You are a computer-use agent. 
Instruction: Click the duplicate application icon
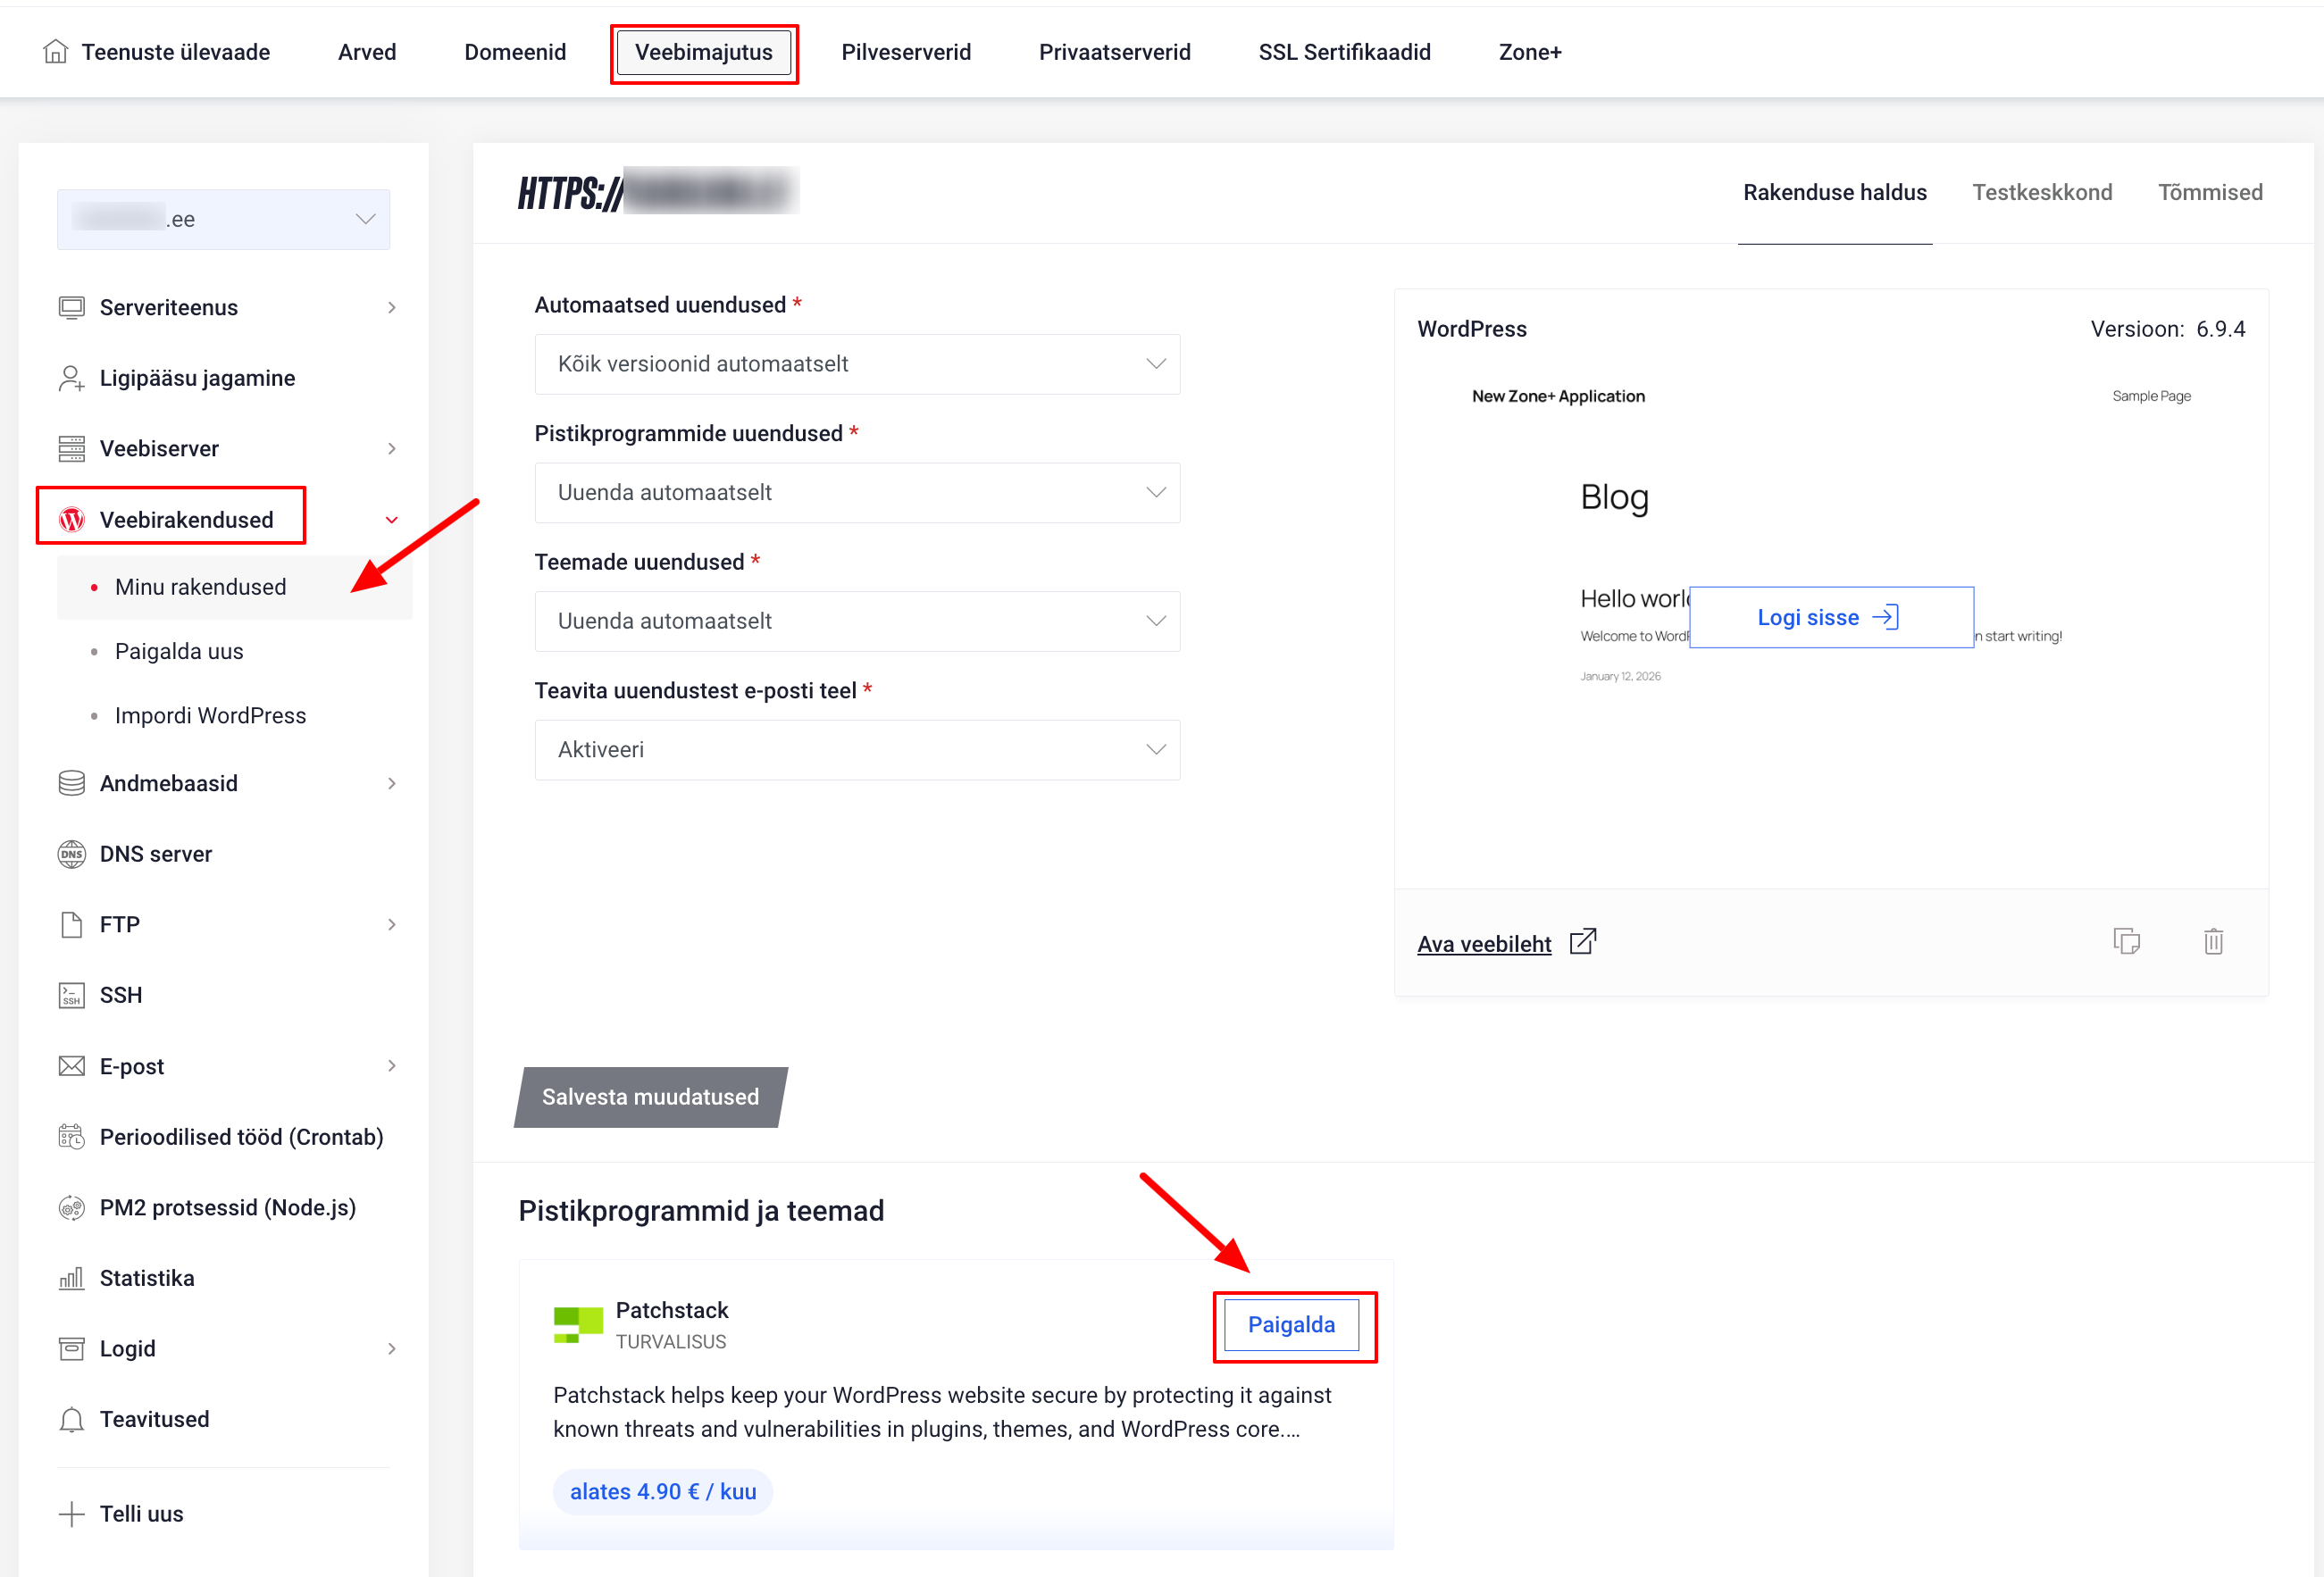click(2126, 941)
